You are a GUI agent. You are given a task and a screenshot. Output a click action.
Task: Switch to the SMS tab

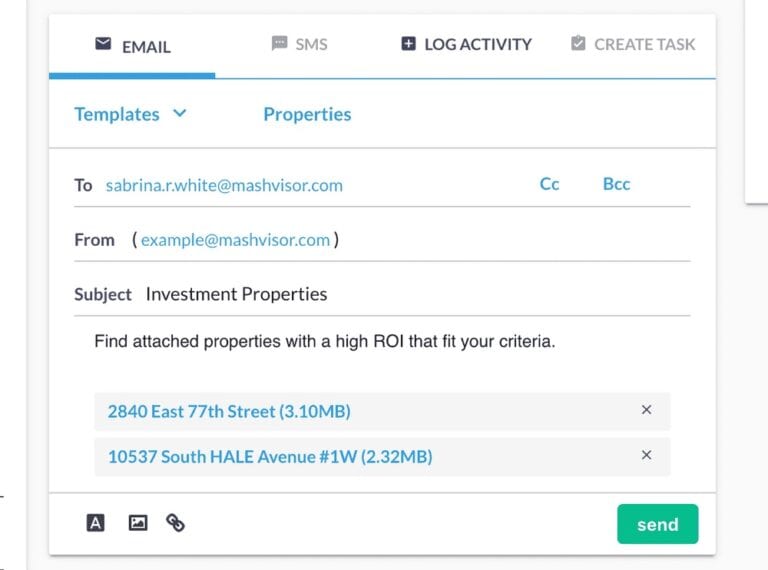coord(311,45)
